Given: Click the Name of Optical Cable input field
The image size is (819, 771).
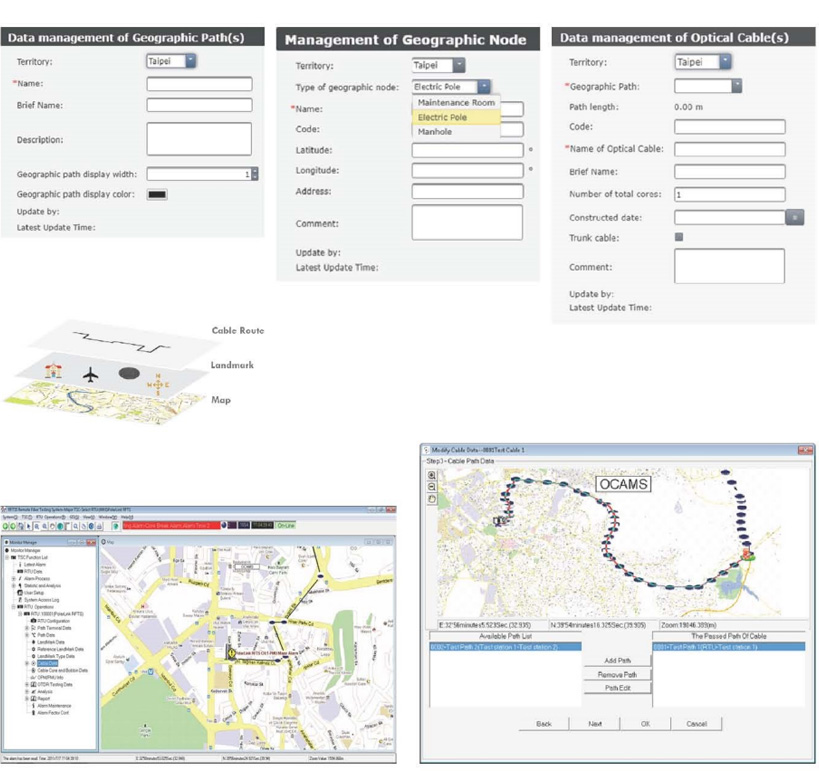Looking at the screenshot, I should click(x=729, y=150).
